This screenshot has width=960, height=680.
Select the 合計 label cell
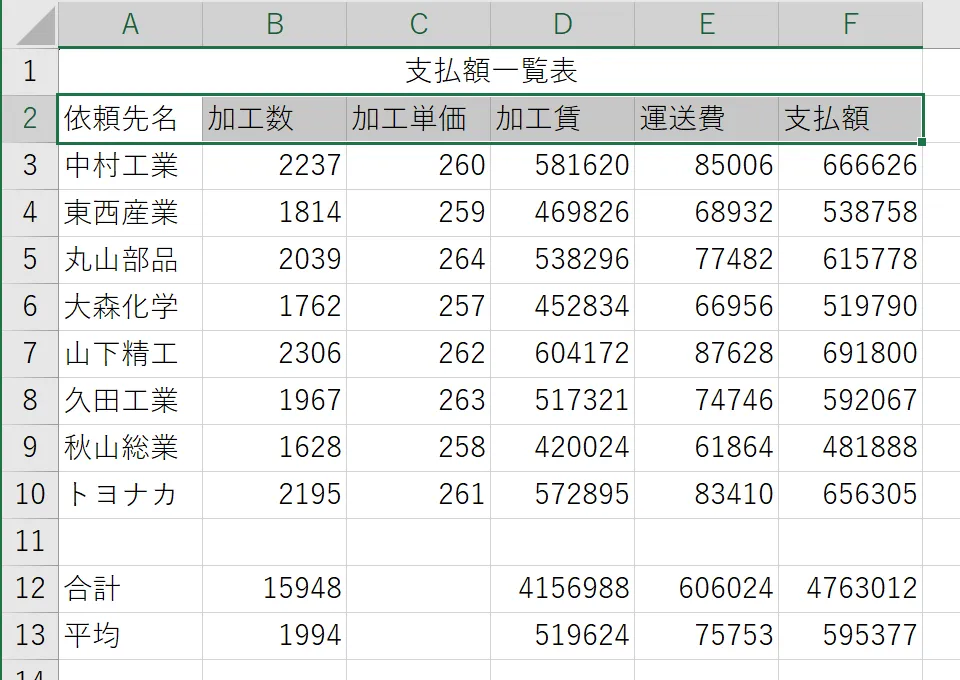[x=130, y=588]
